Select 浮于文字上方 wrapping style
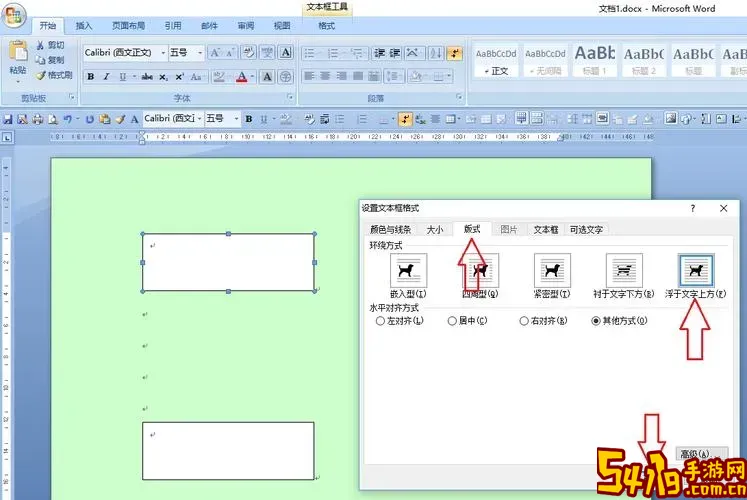 click(x=696, y=270)
